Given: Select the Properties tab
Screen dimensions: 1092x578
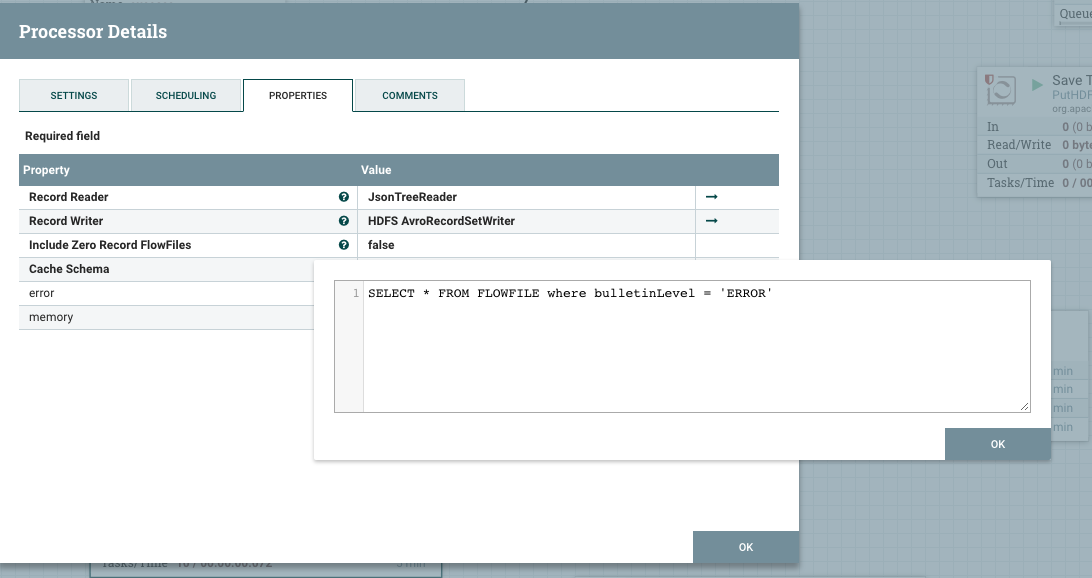Looking at the screenshot, I should click(x=299, y=95).
